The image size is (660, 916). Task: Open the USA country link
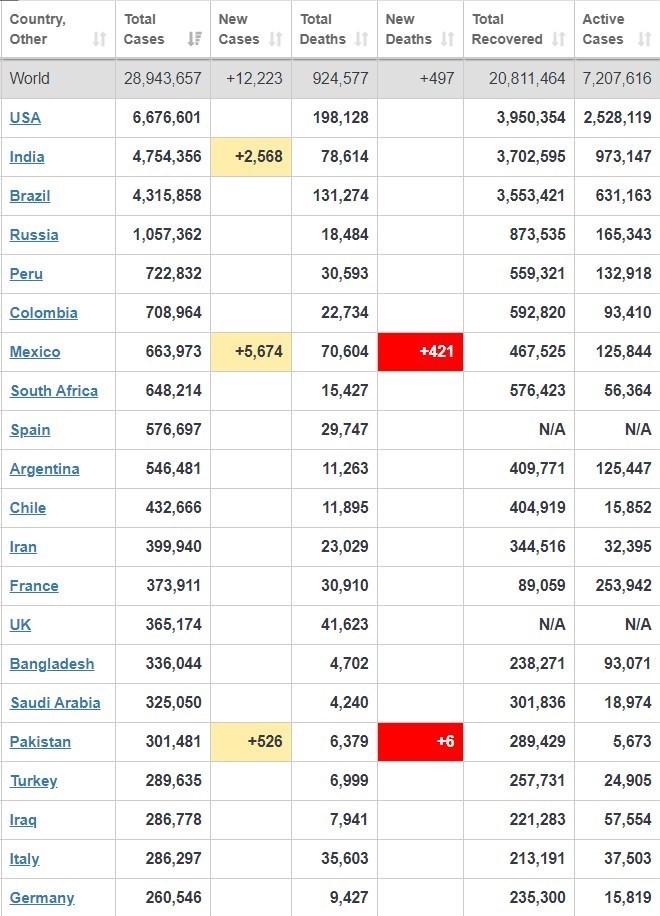pyautogui.click(x=25, y=117)
